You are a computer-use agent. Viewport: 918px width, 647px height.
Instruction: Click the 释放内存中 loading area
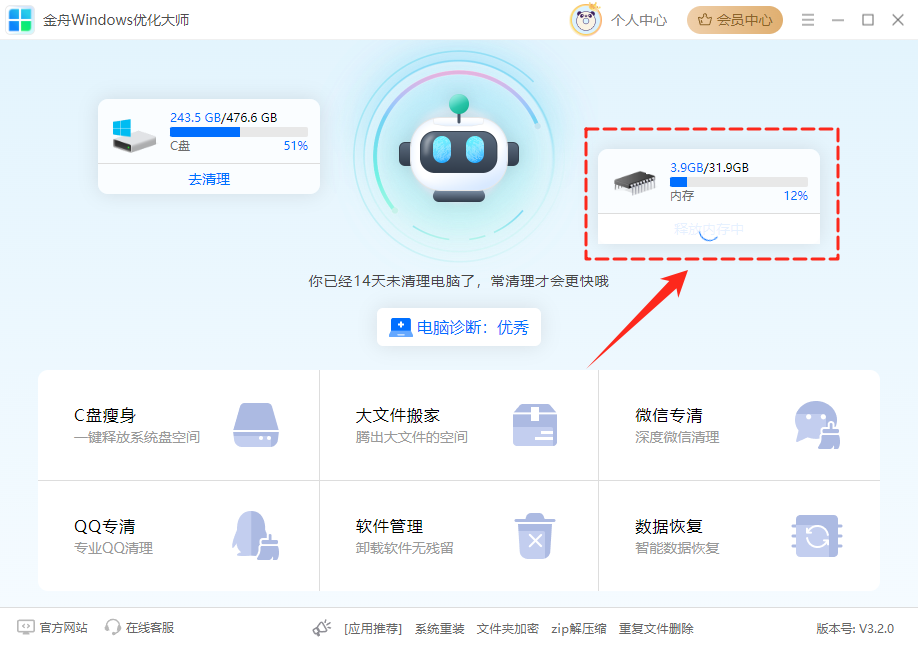click(x=707, y=229)
